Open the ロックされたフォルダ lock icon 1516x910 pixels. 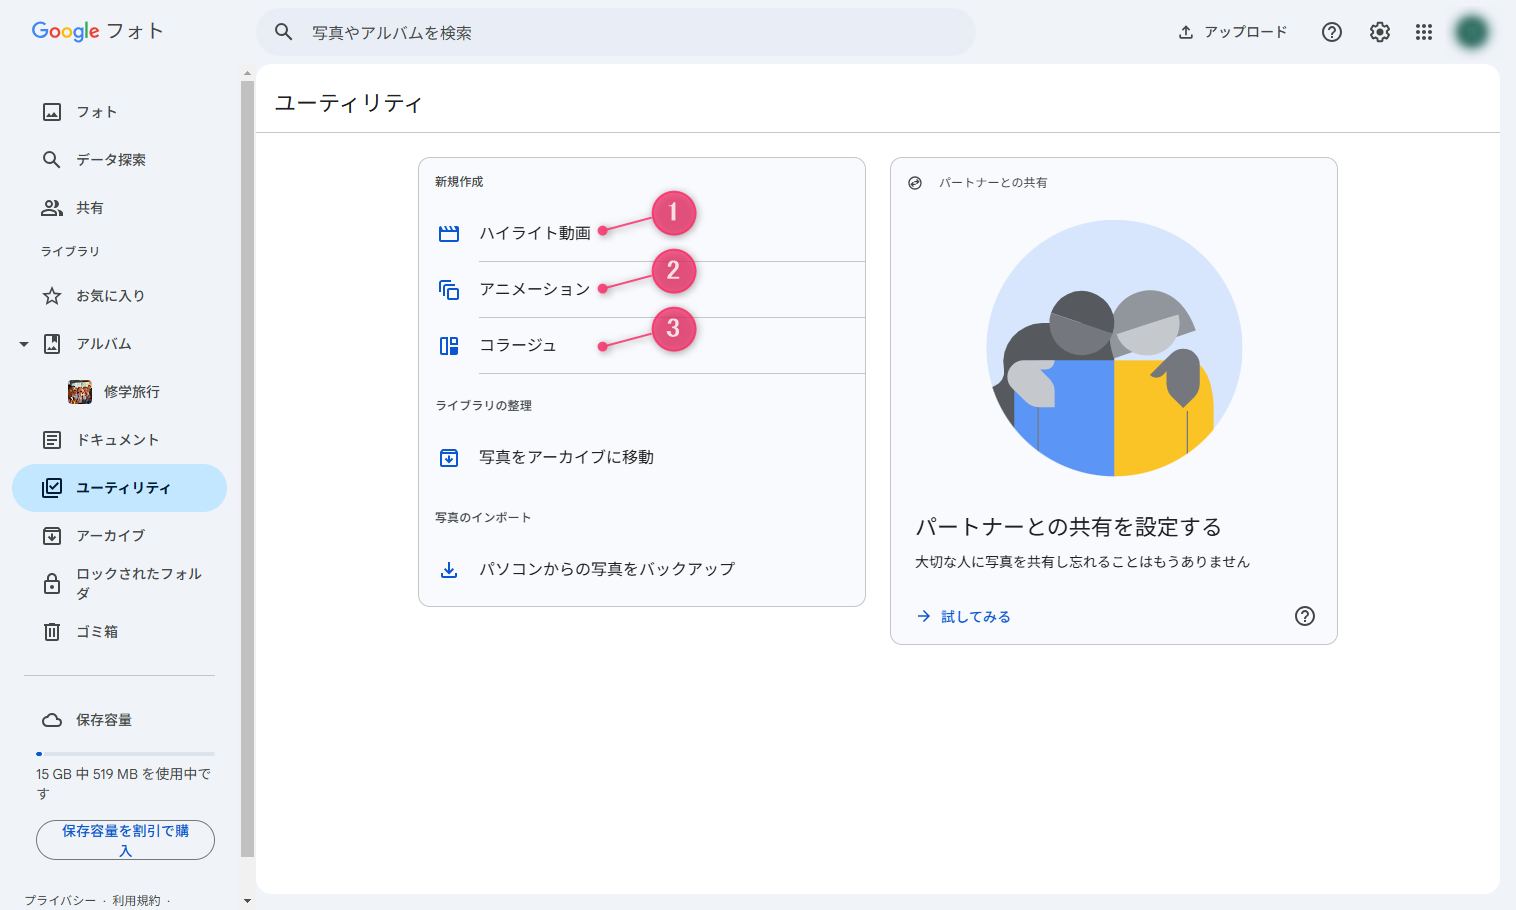coord(51,583)
